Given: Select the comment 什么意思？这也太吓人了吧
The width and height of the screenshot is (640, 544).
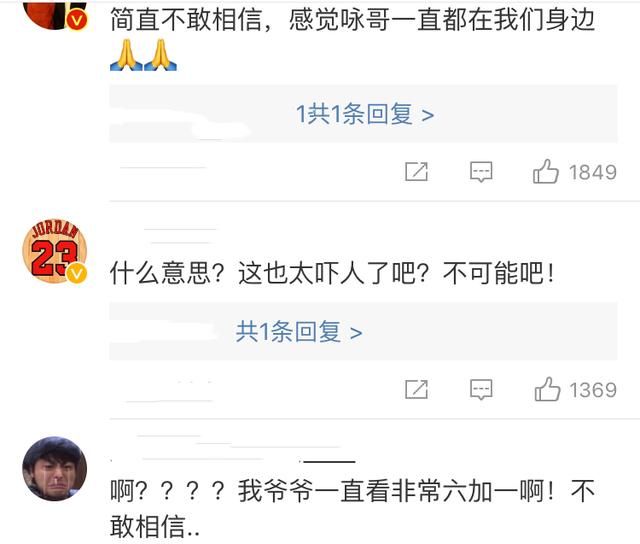Looking at the screenshot, I should (x=332, y=273).
